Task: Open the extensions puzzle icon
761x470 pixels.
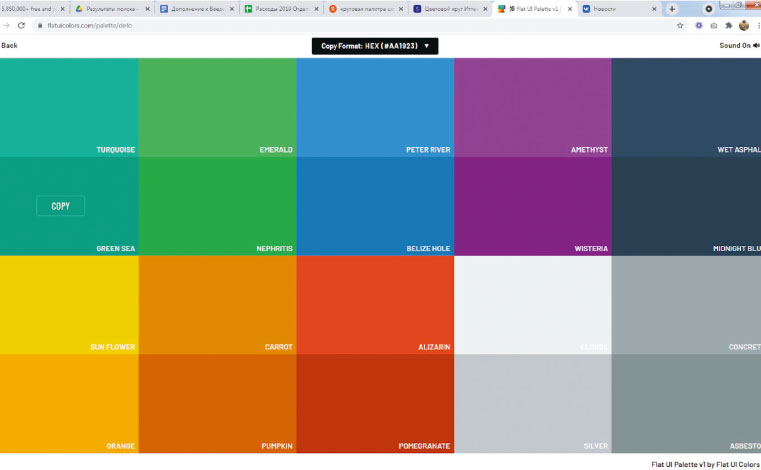Action: pos(728,25)
